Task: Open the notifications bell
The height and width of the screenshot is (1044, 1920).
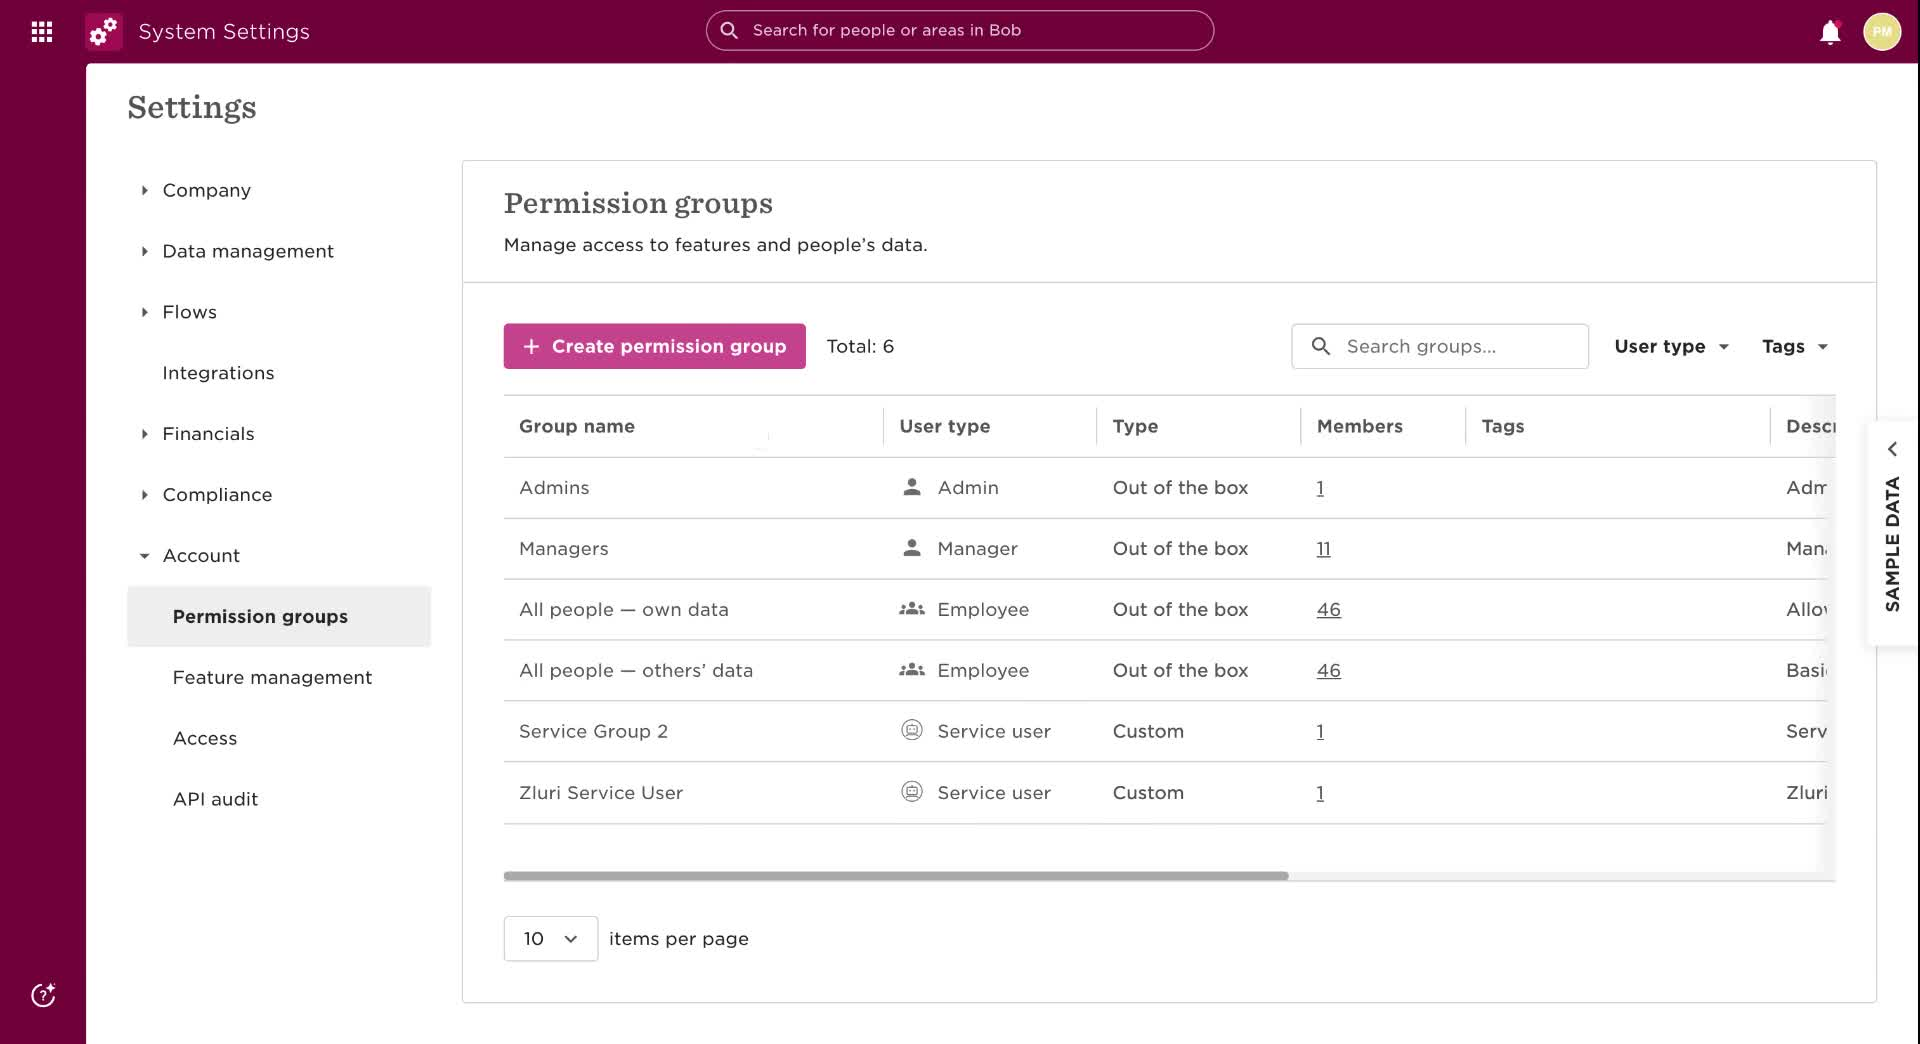Action: point(1830,32)
